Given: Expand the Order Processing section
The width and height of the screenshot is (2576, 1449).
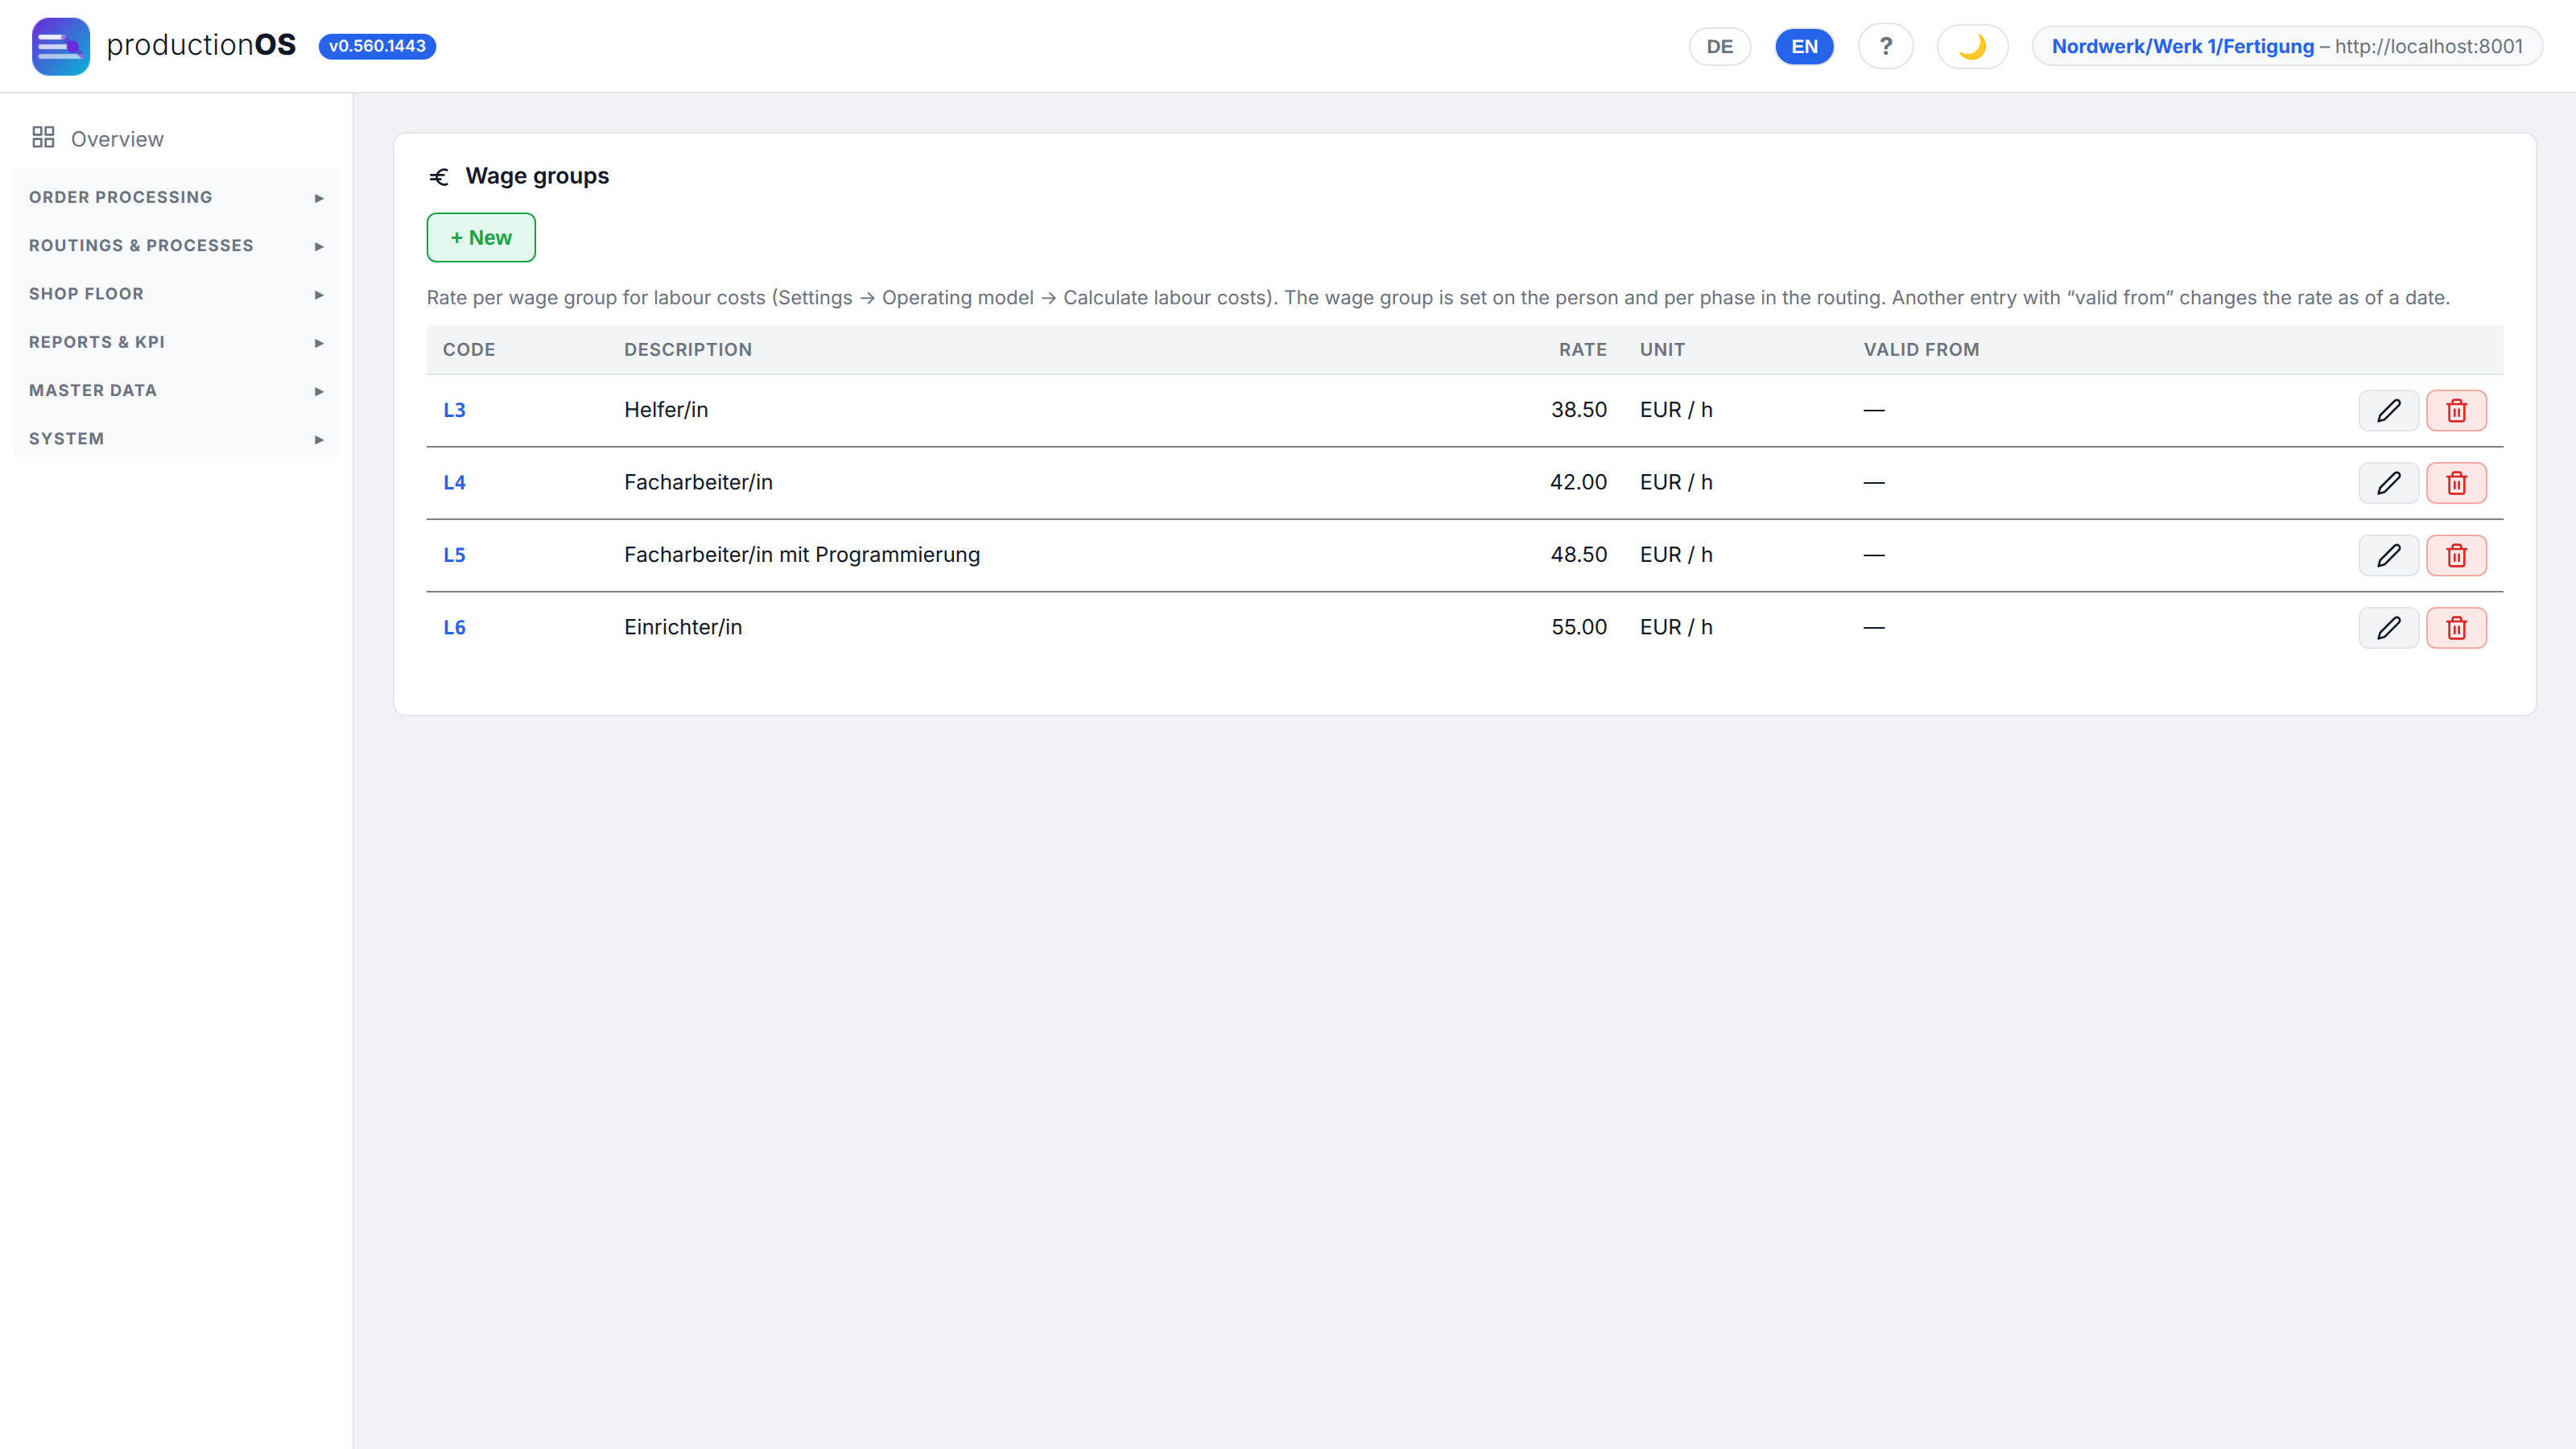Looking at the screenshot, I should (x=176, y=197).
